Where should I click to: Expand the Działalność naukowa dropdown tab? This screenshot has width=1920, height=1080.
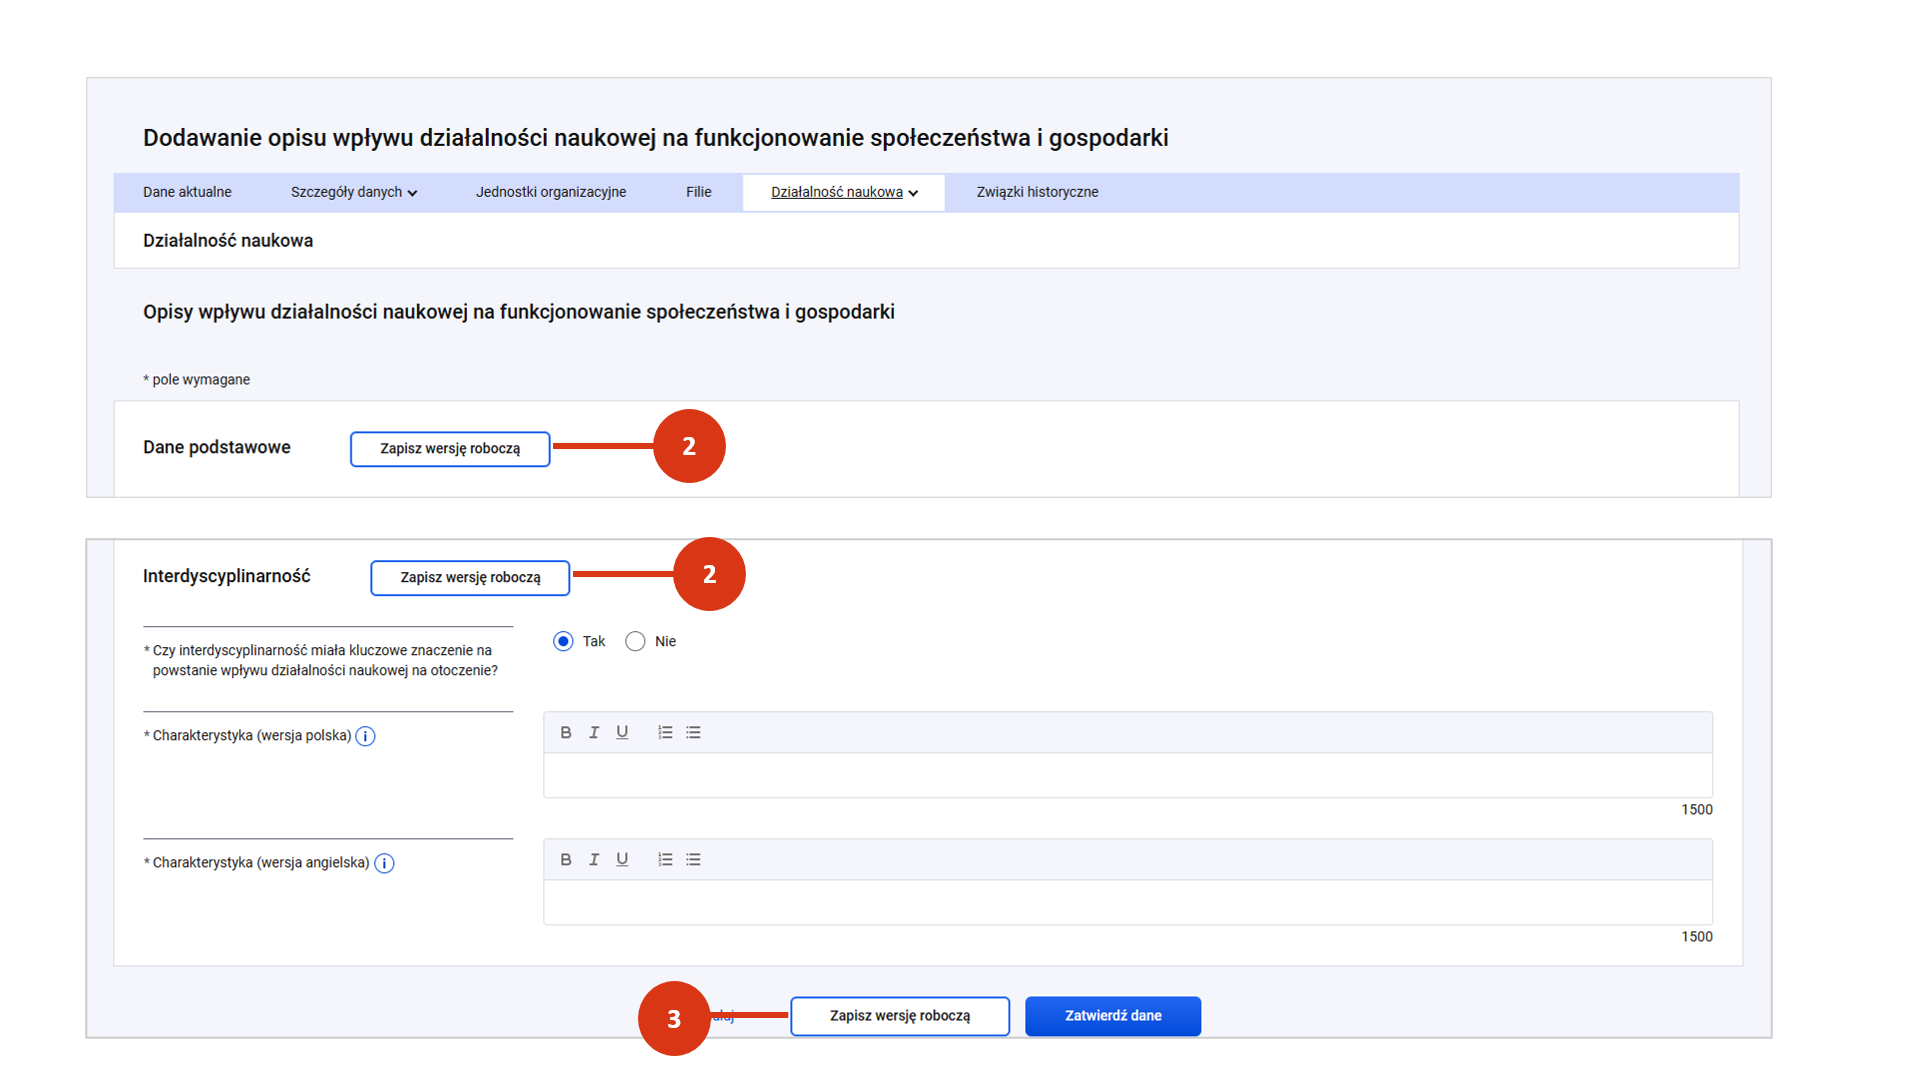click(x=843, y=192)
